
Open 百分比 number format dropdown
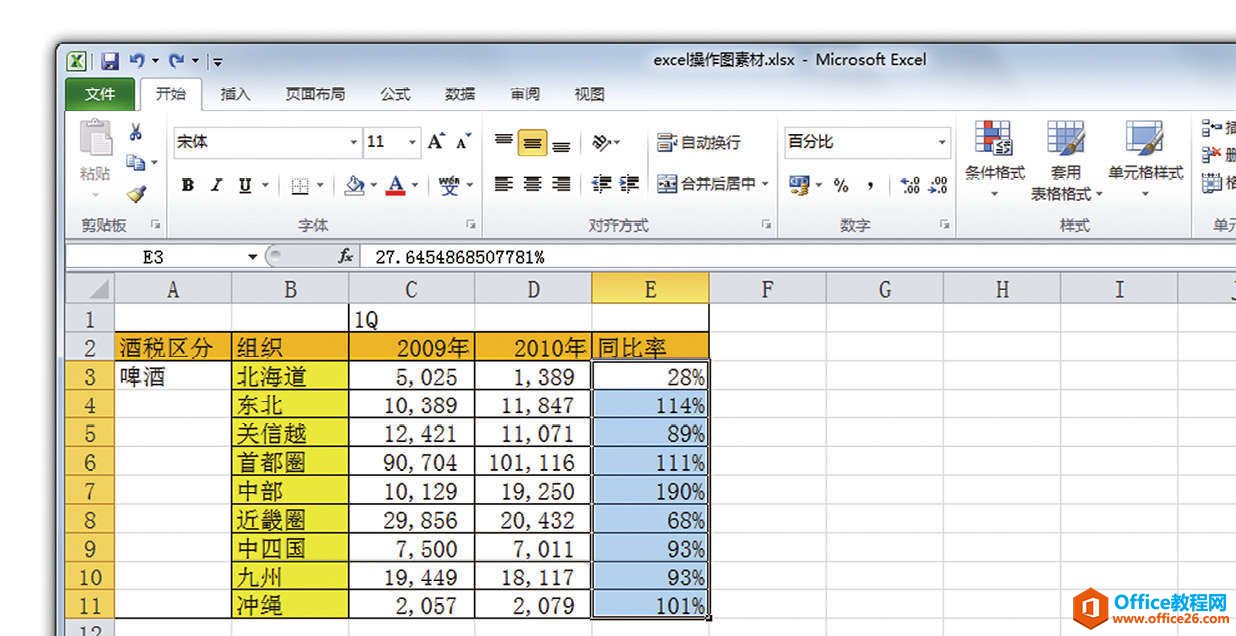942,142
